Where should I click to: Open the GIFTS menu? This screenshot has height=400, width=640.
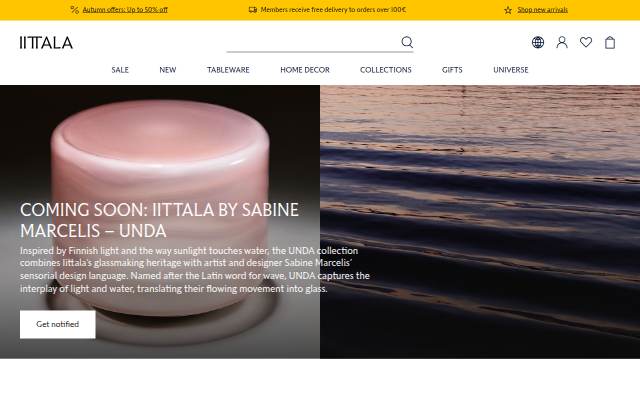[452, 70]
